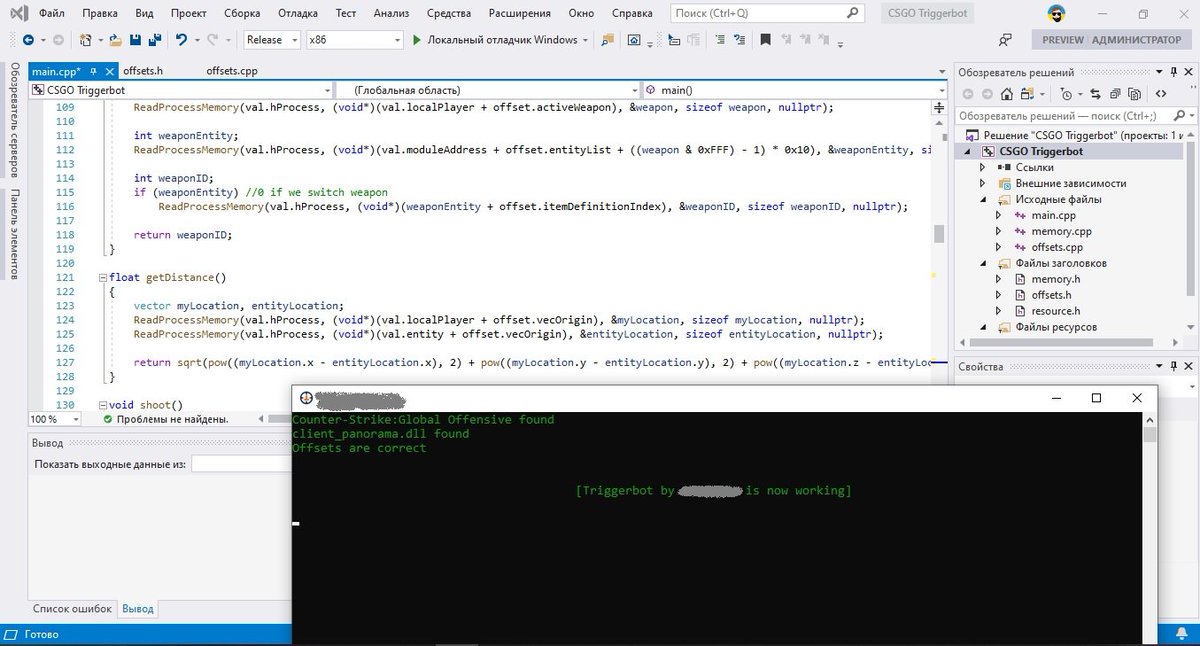Image resolution: width=1200 pixels, height=646 pixels.
Task: Open the Панель элементов side tab
Action: point(14,236)
